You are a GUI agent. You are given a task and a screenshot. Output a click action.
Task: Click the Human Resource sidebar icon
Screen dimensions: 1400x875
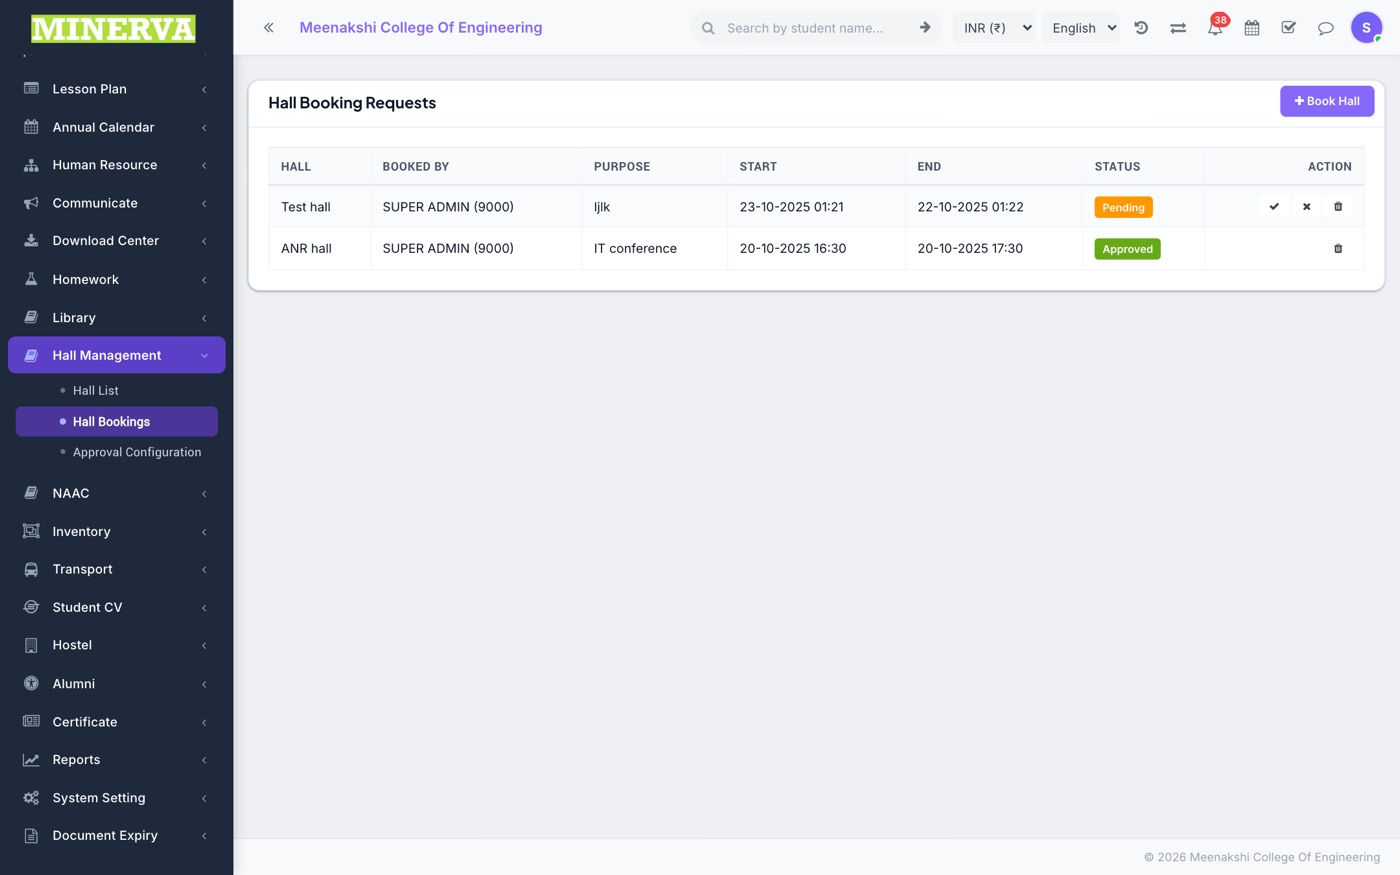pyautogui.click(x=31, y=165)
